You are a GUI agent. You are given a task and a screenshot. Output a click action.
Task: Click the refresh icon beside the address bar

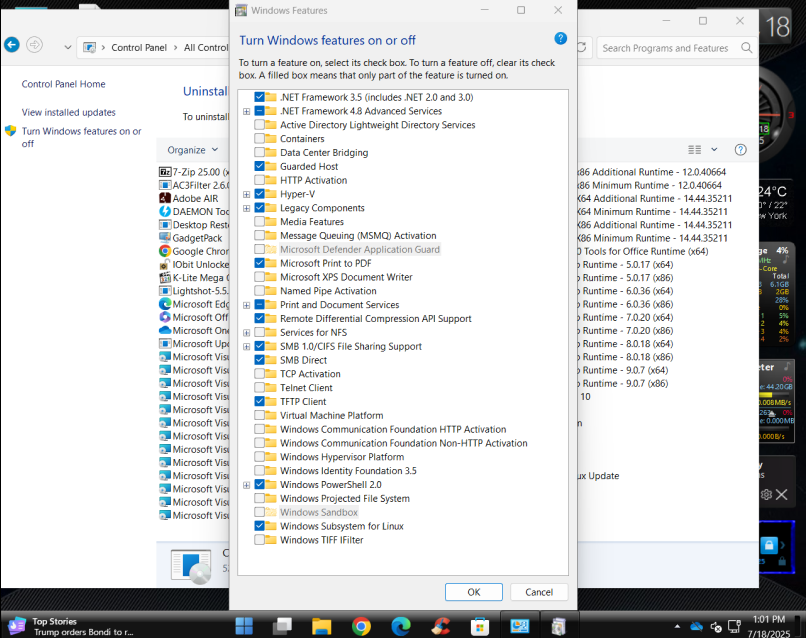pyautogui.click(x=581, y=47)
